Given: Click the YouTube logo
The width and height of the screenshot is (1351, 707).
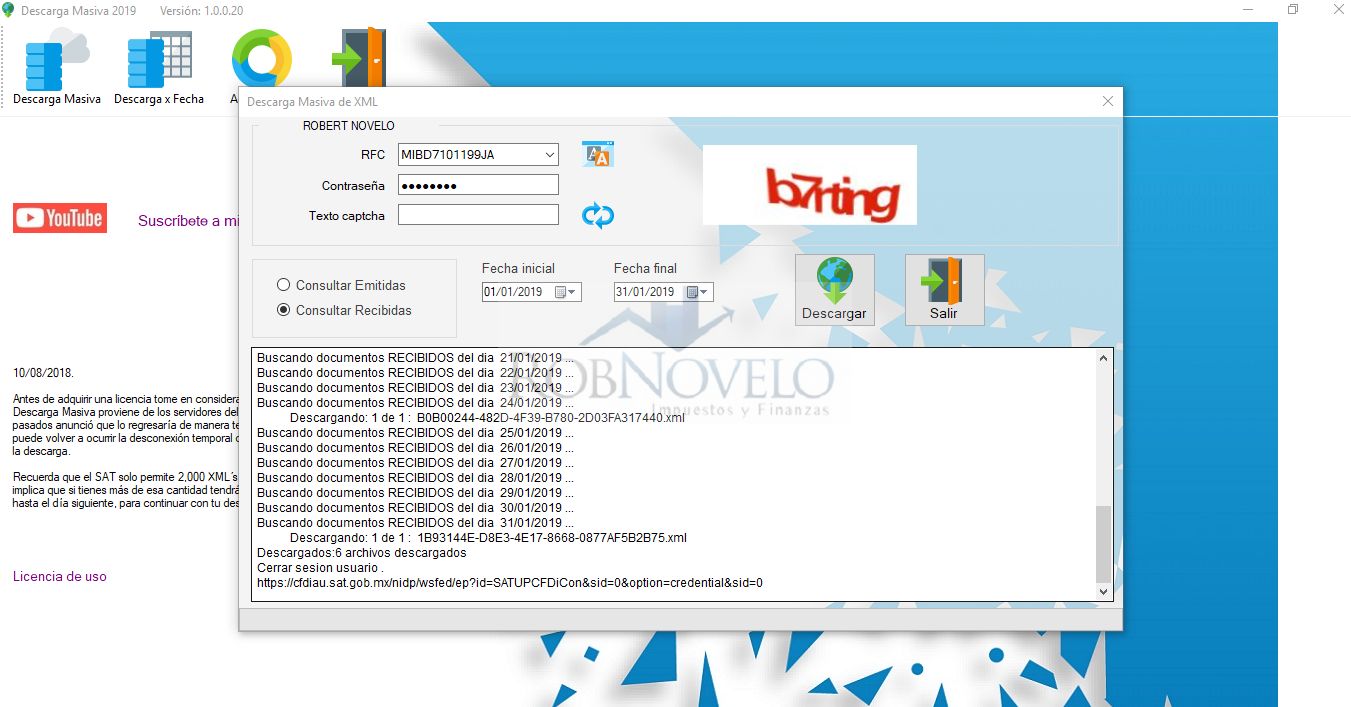Looking at the screenshot, I should click(x=59, y=219).
